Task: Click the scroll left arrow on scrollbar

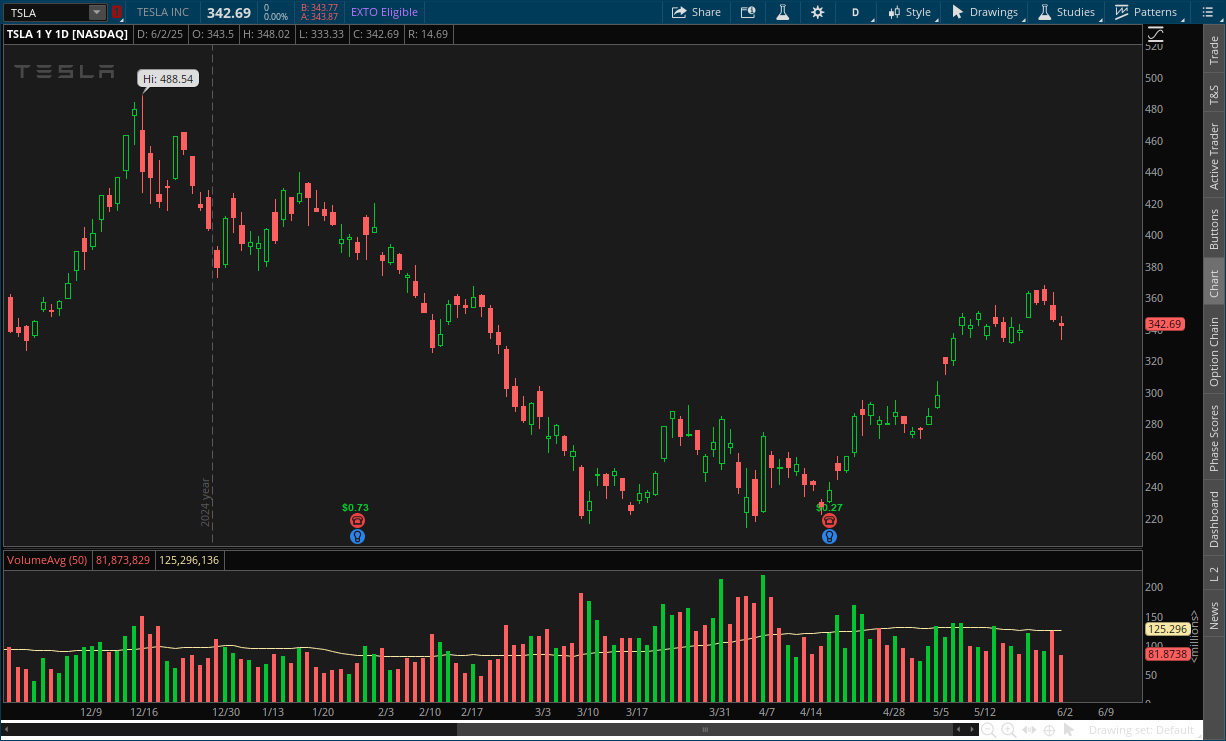Action: click(7, 730)
